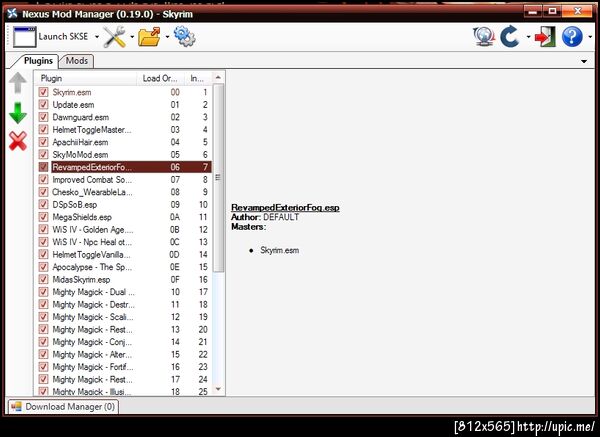Click plugin list scrollbar thumb
The width and height of the screenshot is (600, 437).
[218, 178]
